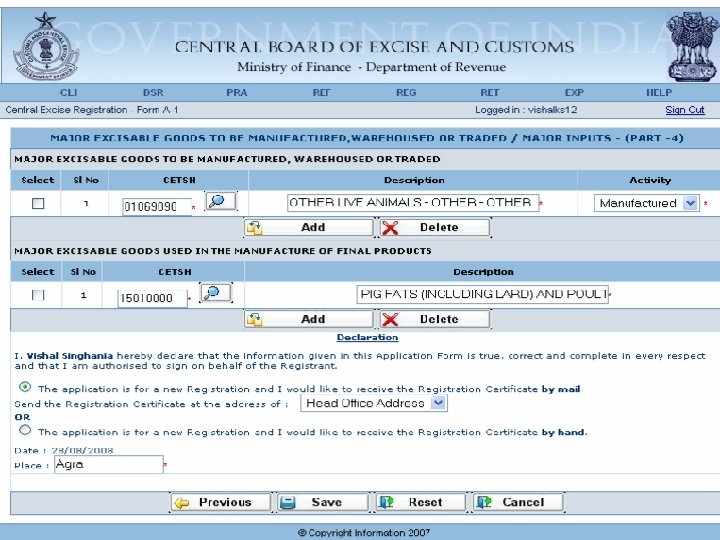Tick the Select checkbox for OTHER LIVE ANIMALS row
Viewport: 720px width, 540px height.
tap(38, 203)
